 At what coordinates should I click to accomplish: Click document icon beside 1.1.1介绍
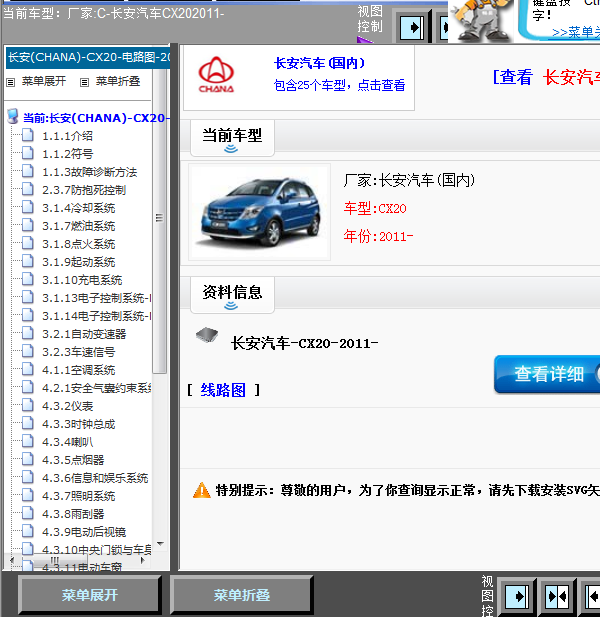point(28,135)
